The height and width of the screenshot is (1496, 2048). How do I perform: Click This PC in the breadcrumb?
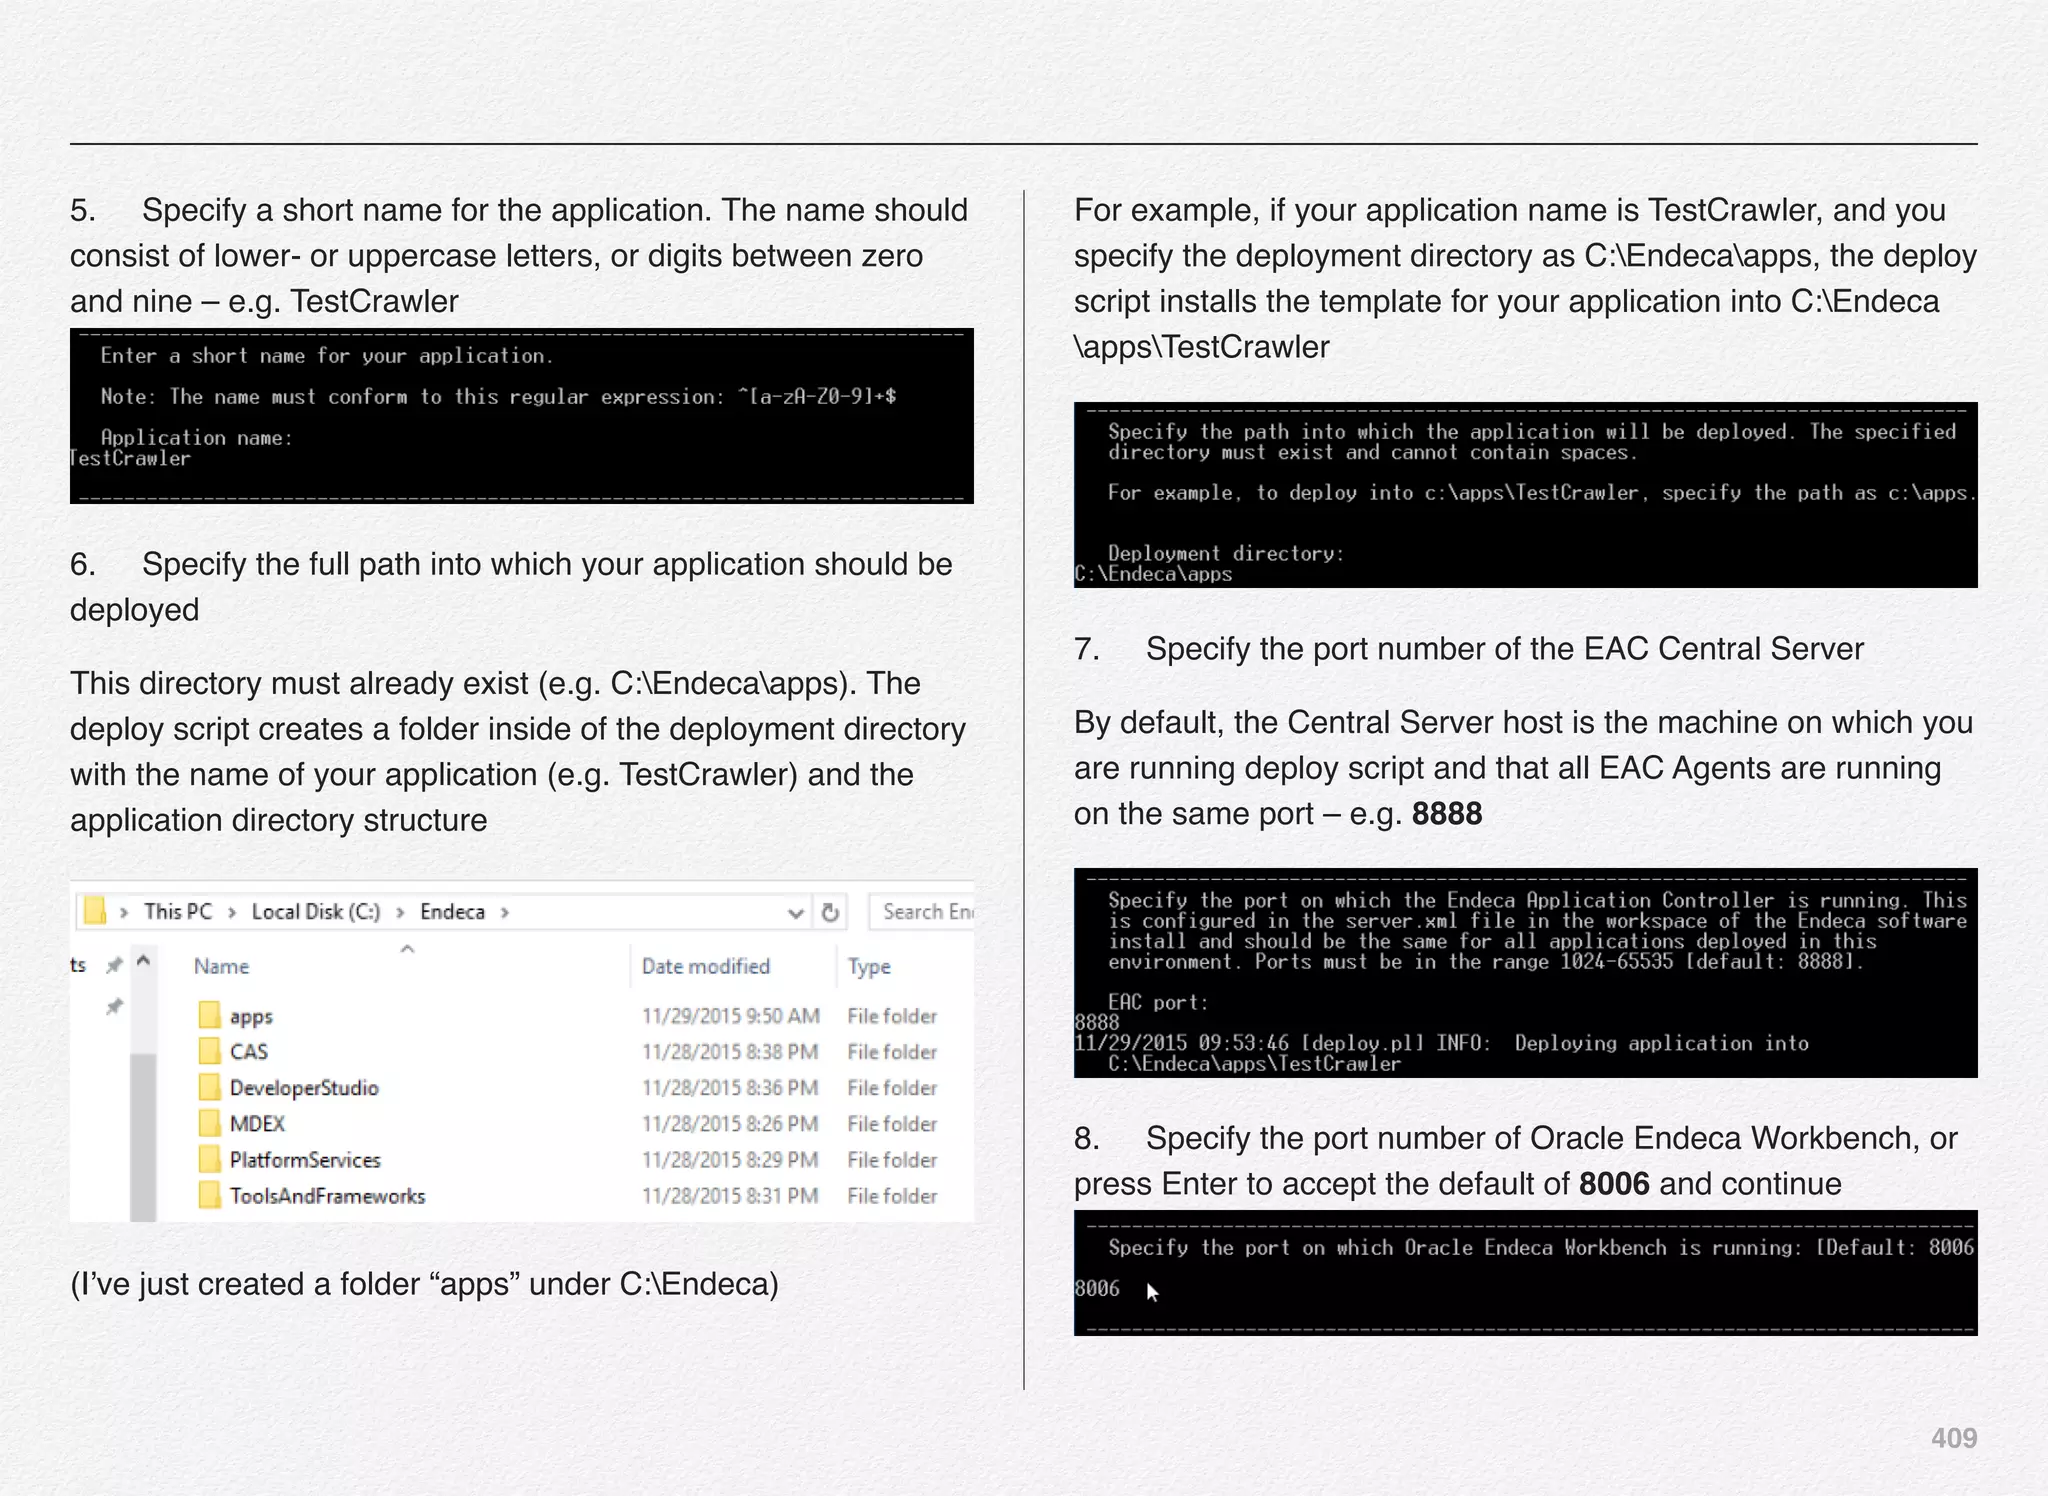pos(178,911)
